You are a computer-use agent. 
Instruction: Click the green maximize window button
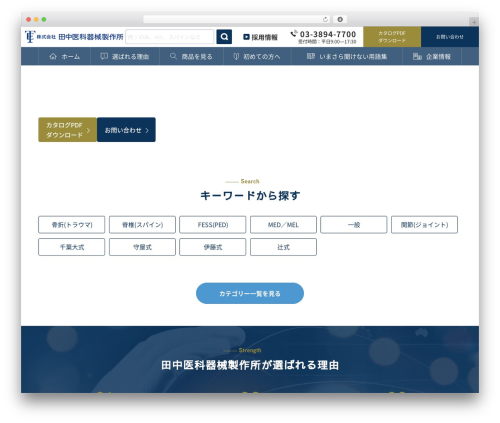click(44, 20)
